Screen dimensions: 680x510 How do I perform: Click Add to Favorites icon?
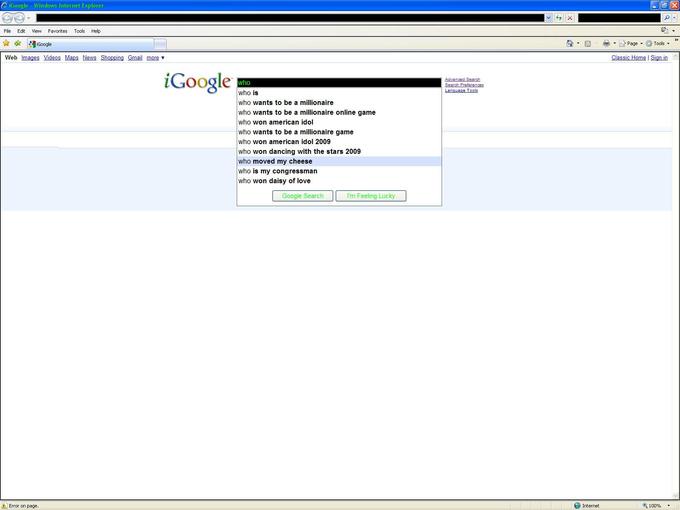tap(18, 43)
